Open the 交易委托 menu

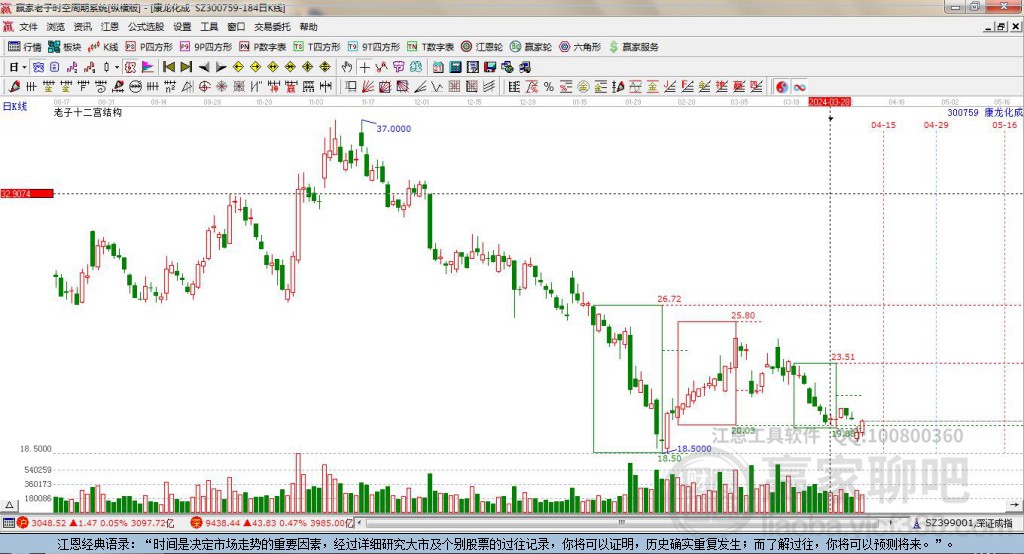pos(272,27)
